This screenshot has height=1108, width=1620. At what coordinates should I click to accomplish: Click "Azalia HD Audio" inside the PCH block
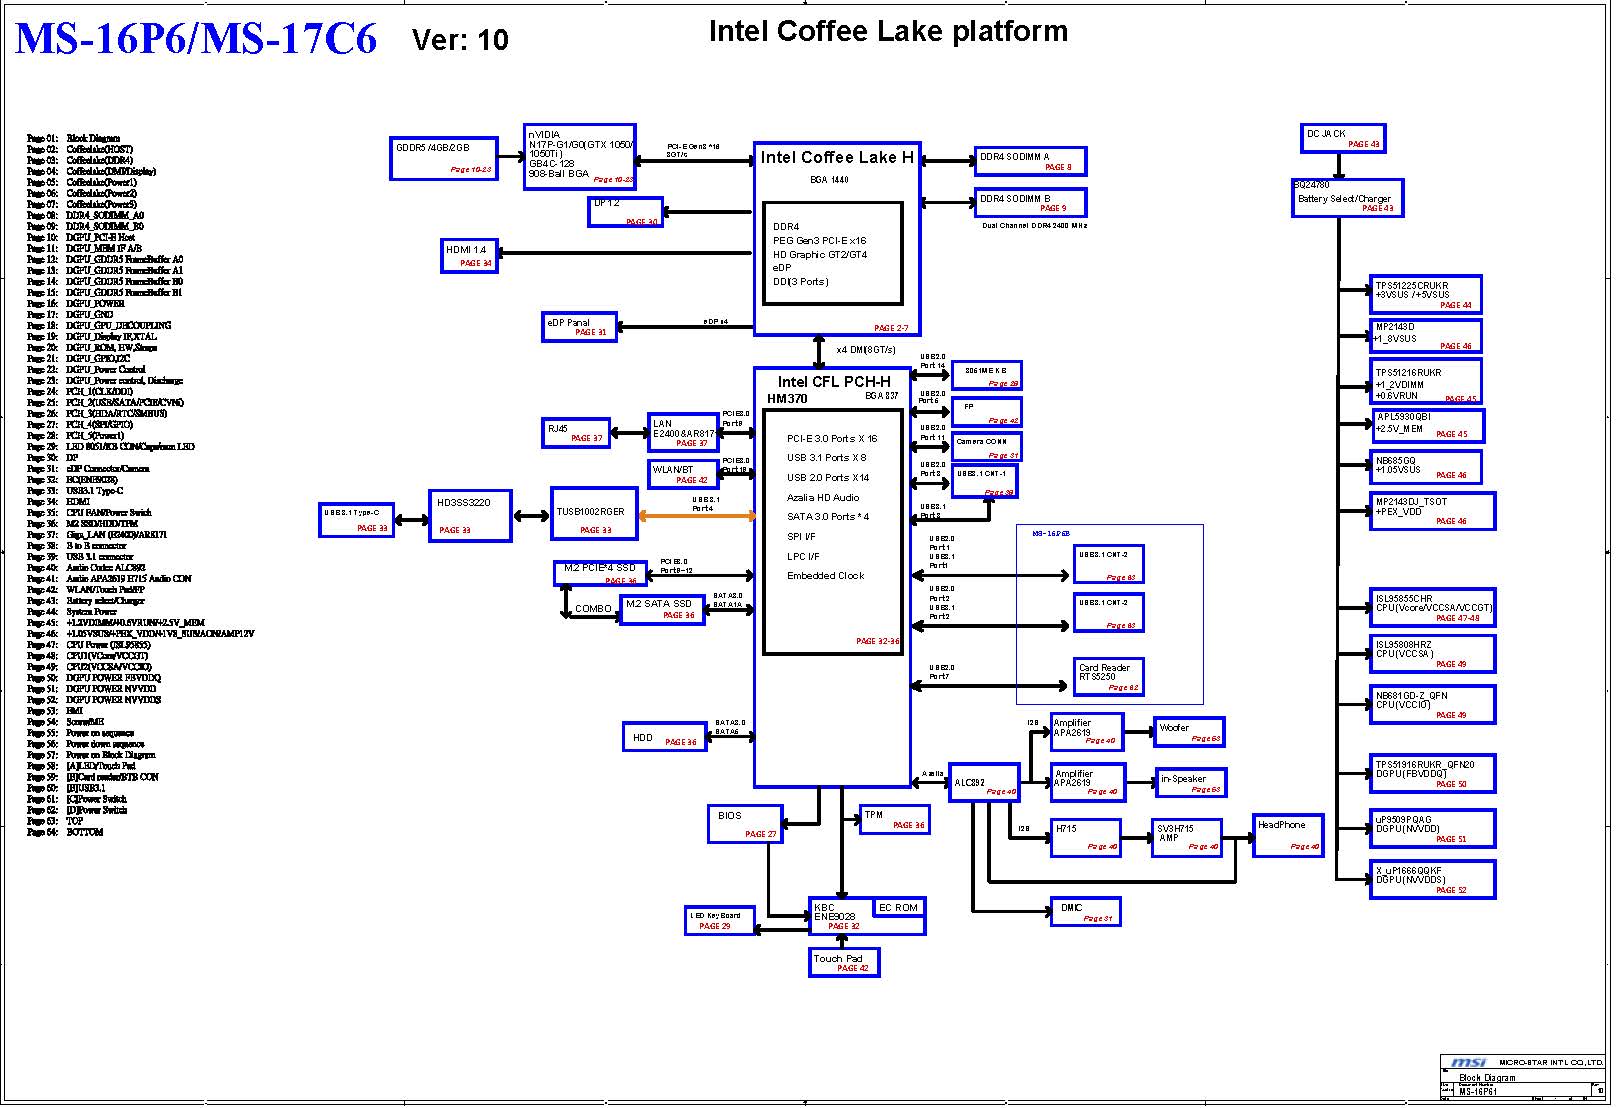click(823, 497)
